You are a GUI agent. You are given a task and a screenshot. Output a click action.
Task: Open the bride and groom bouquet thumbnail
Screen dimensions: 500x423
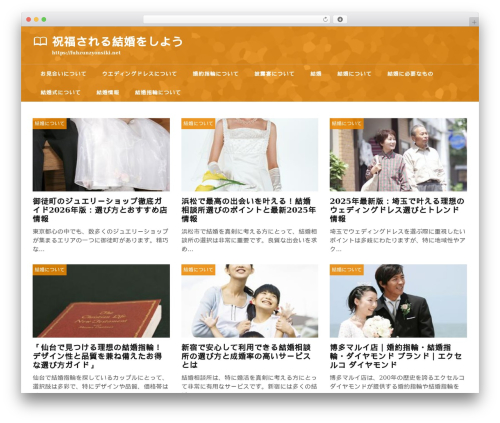398,301
